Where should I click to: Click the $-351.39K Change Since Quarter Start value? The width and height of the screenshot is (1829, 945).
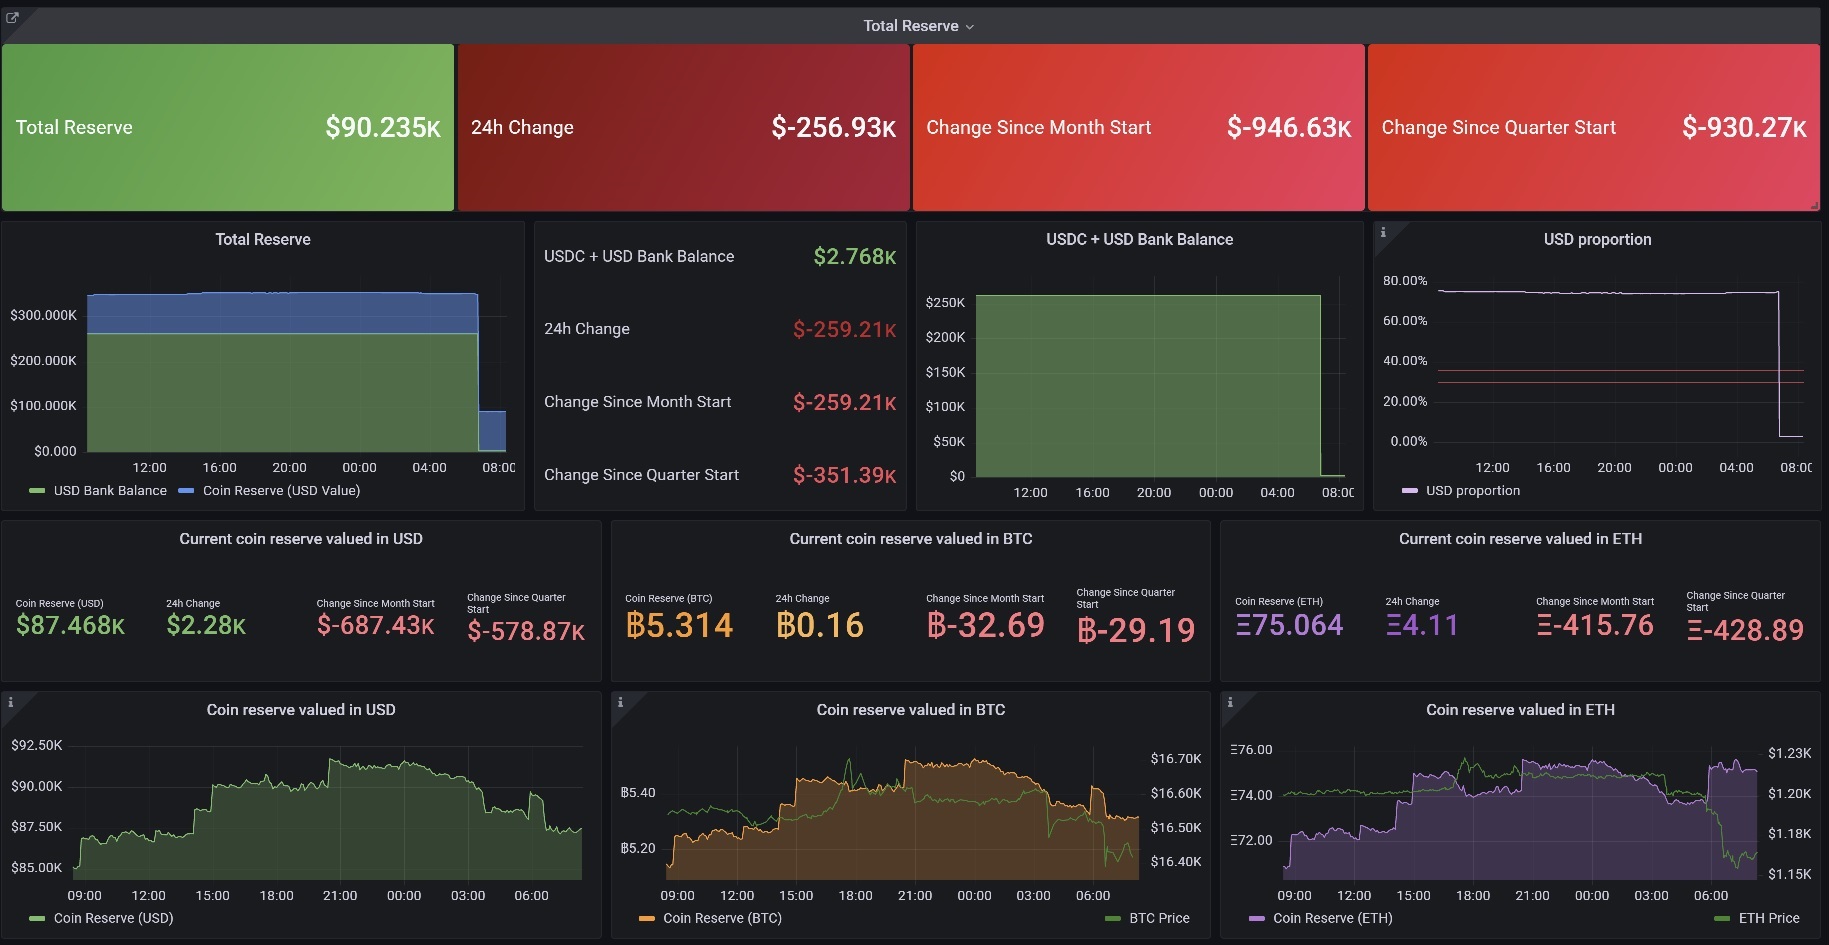(844, 475)
